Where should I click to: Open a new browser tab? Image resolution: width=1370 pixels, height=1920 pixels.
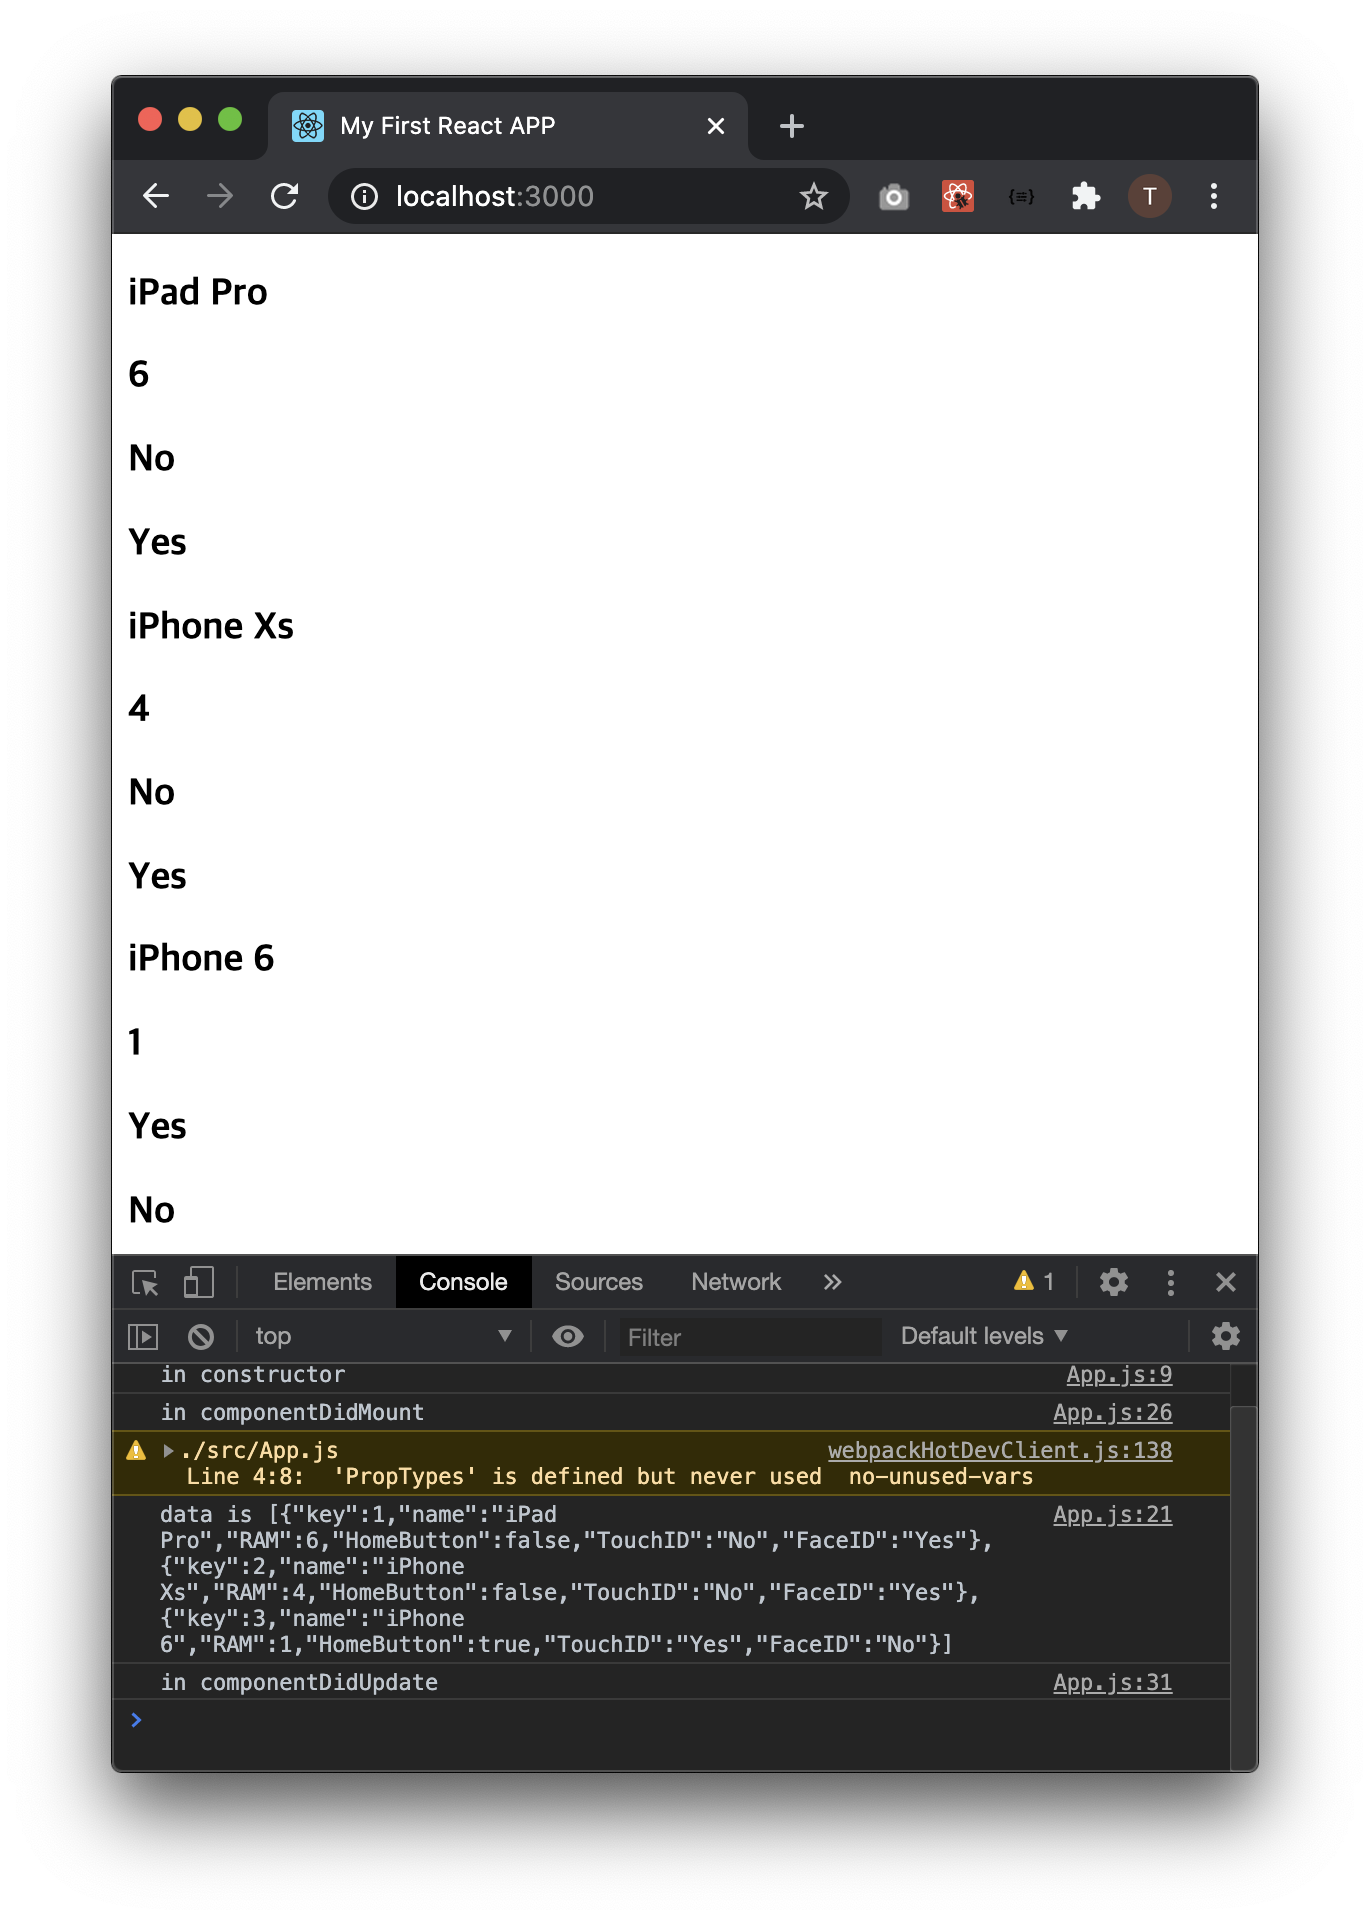point(792,126)
